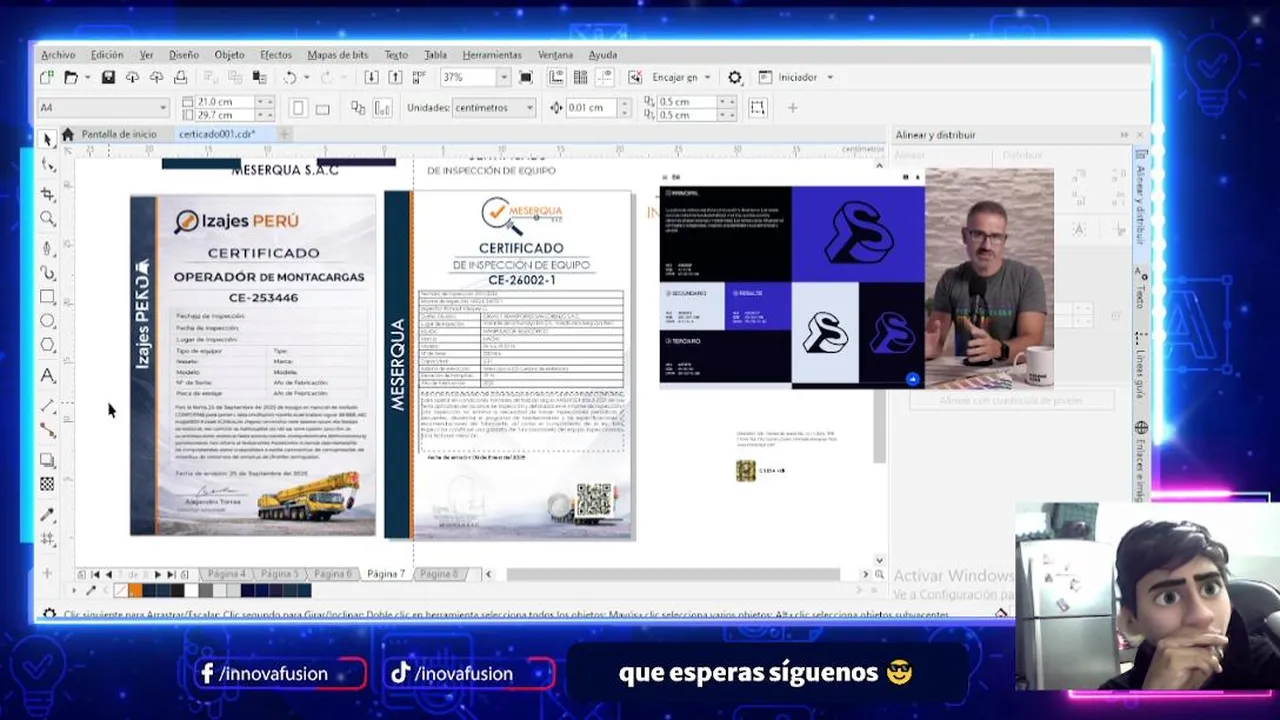Viewport: 1280px width, 720px height.
Task: Select the Transparency tool
Action: pos(47,484)
